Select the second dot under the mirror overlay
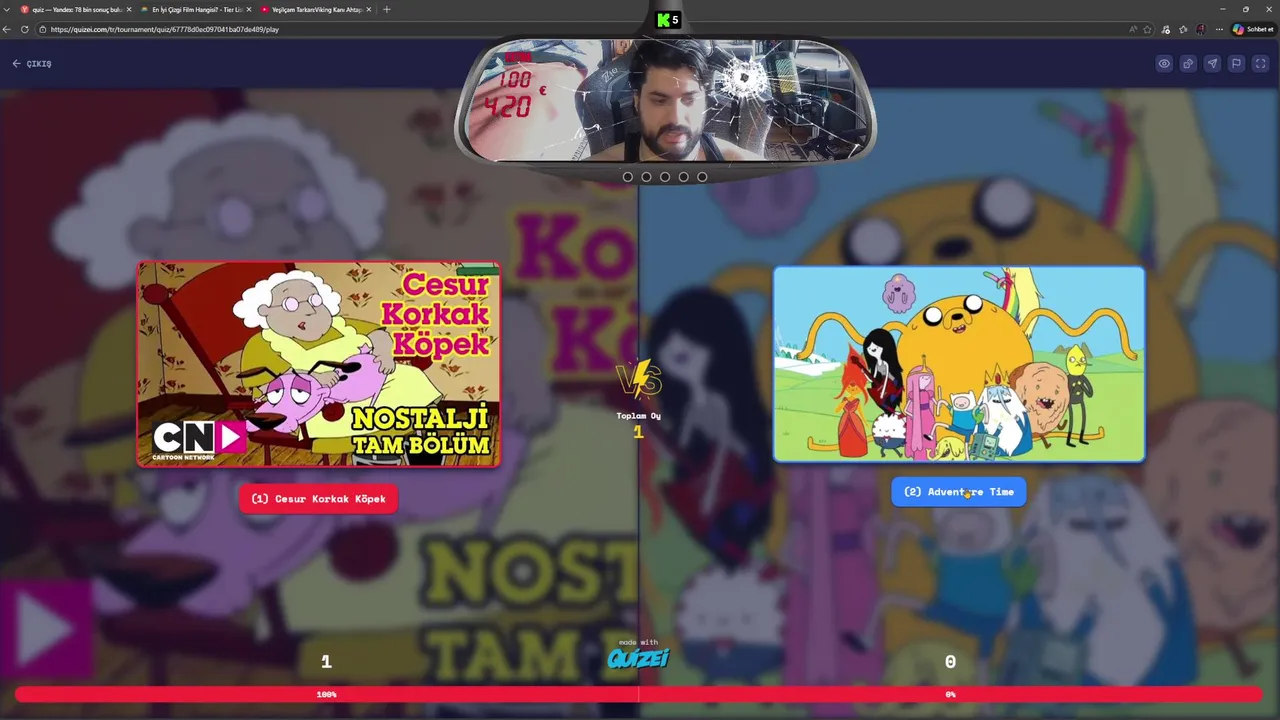 click(646, 177)
